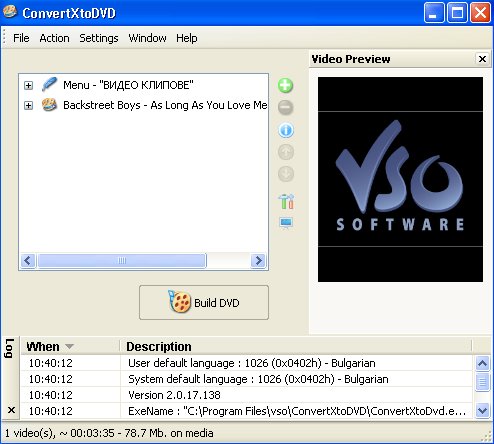Select the ExeName log row
Image resolution: width=494 pixels, height=444 pixels.
click(x=247, y=411)
